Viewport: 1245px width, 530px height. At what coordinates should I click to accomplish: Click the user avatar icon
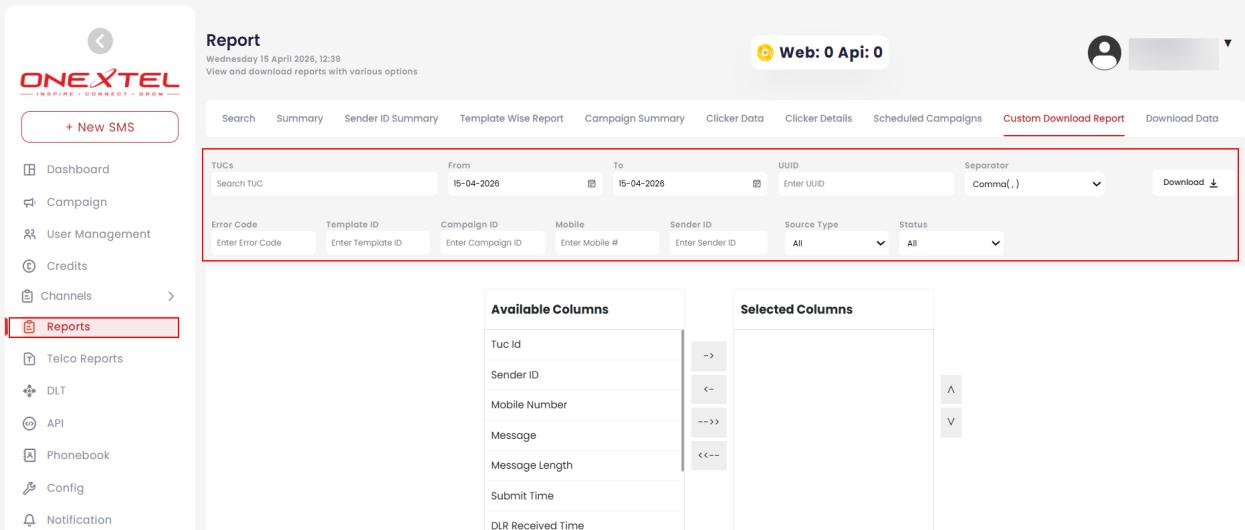[x=1104, y=54]
